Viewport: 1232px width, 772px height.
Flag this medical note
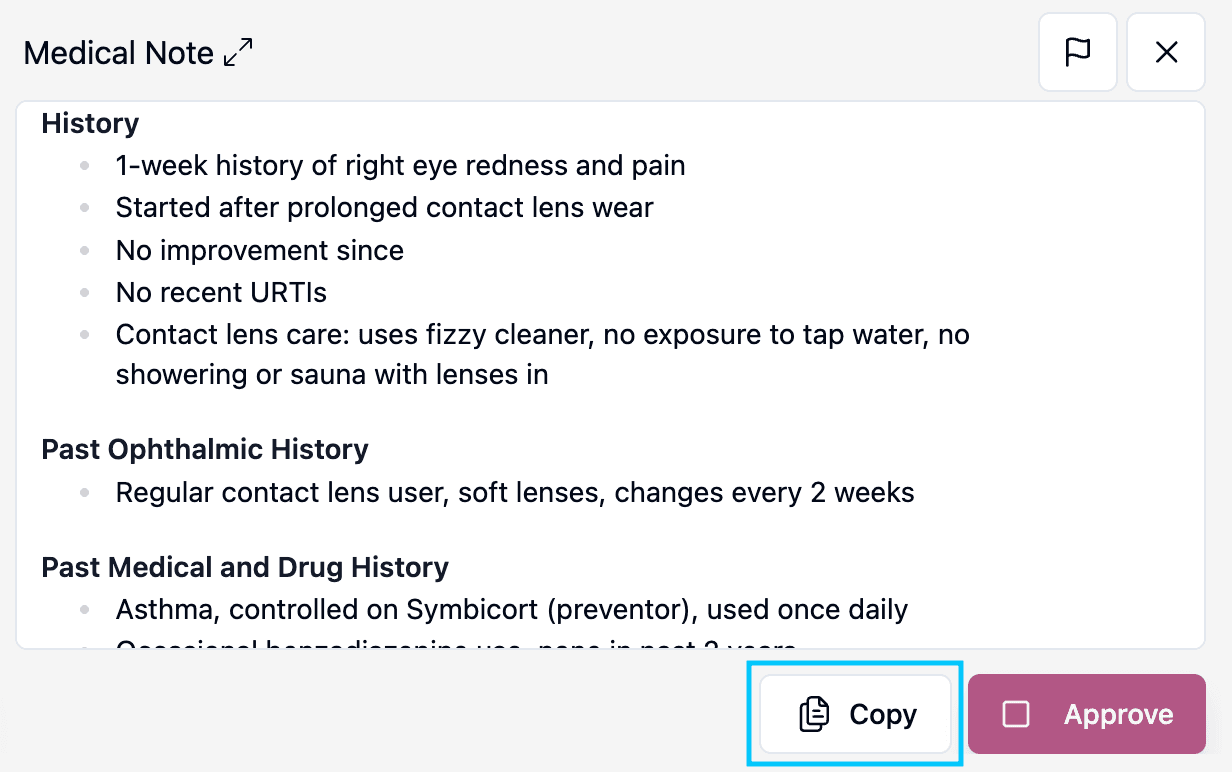tap(1078, 52)
